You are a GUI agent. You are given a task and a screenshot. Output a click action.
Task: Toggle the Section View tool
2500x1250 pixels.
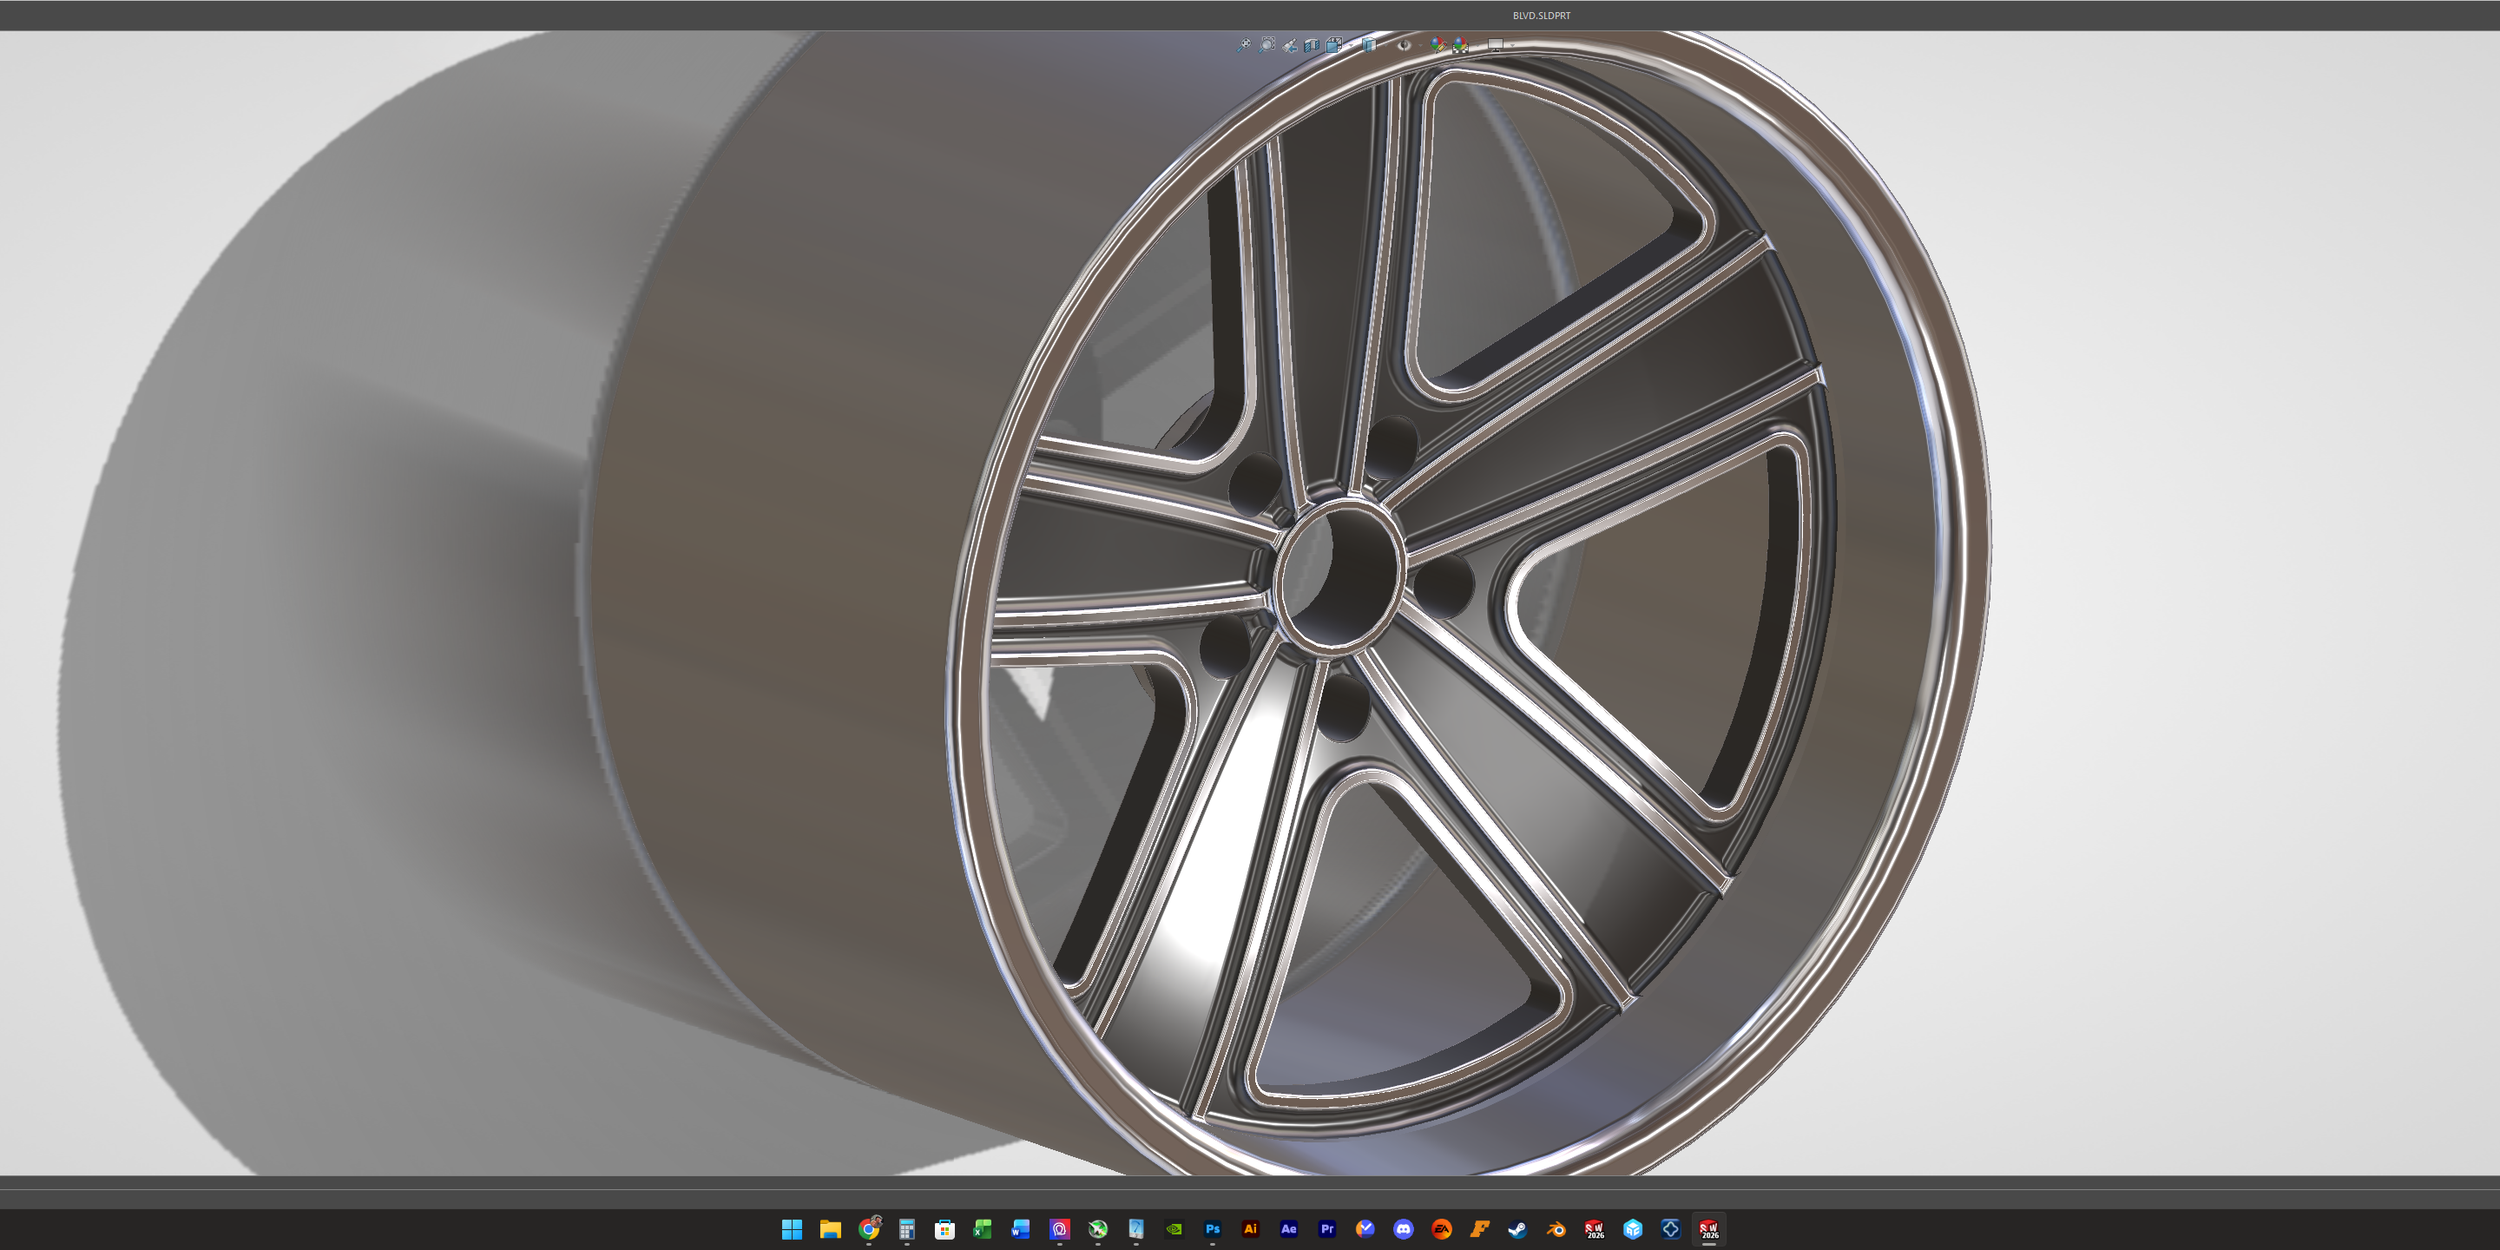(1312, 46)
